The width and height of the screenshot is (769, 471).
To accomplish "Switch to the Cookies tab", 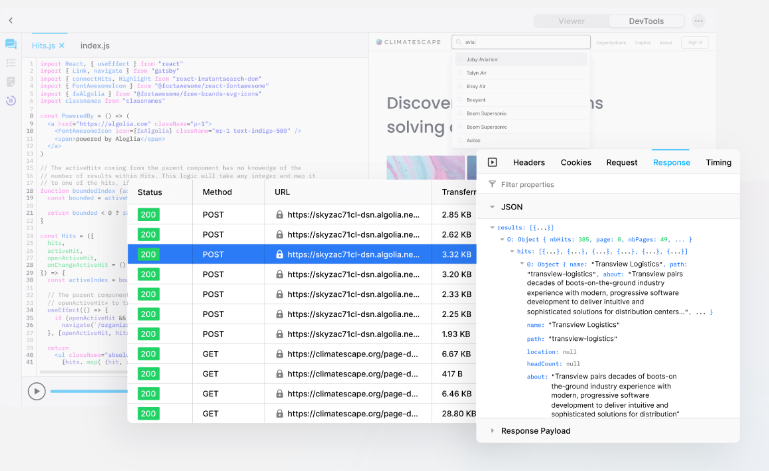I will [x=576, y=162].
